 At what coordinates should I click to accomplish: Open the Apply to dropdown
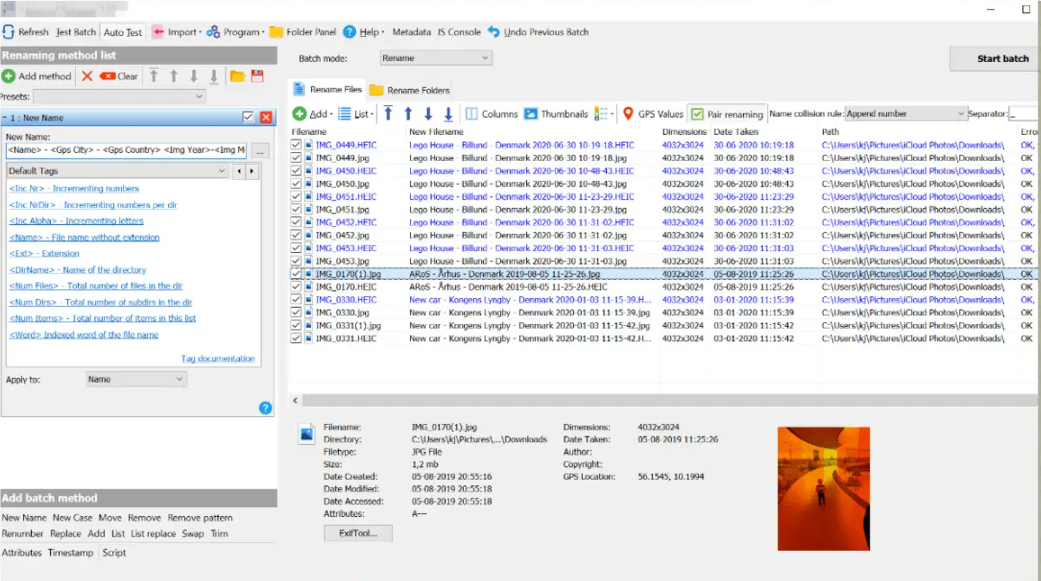[136, 379]
